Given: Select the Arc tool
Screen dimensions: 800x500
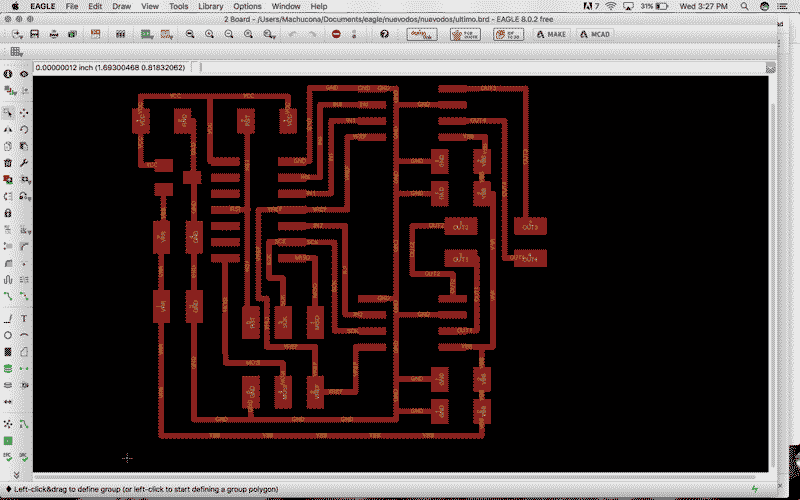Looking at the screenshot, I should [x=24, y=335].
